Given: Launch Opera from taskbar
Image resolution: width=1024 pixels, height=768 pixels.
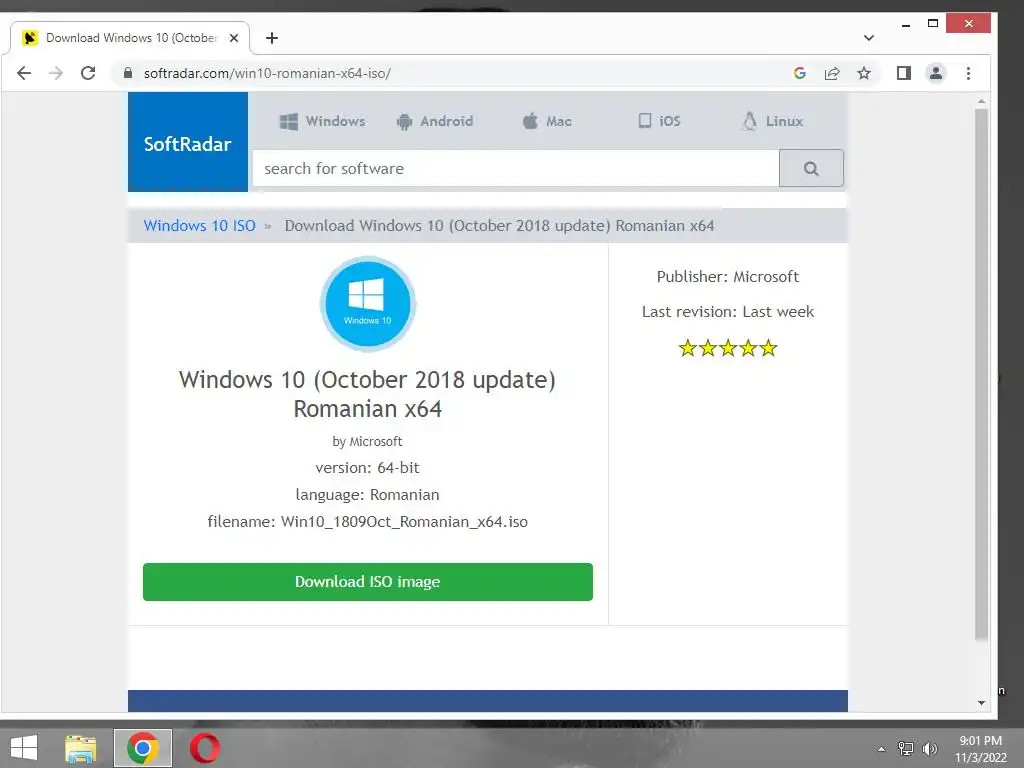Looking at the screenshot, I should [205, 748].
